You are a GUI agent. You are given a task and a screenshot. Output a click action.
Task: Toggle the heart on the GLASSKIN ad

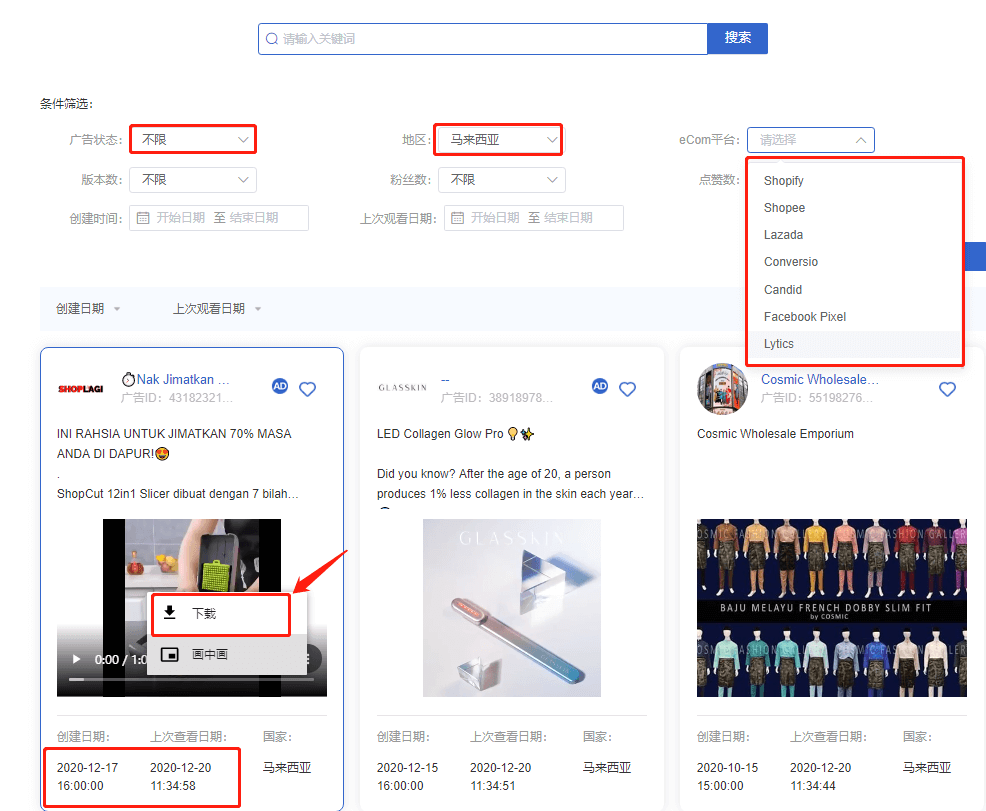click(x=628, y=389)
